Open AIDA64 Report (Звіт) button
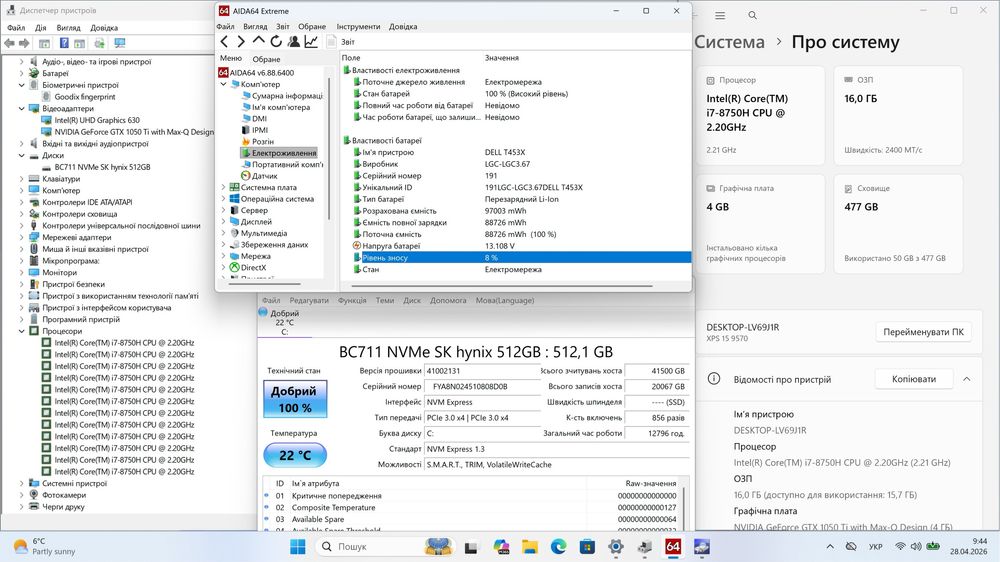1000x562 pixels. tap(341, 41)
